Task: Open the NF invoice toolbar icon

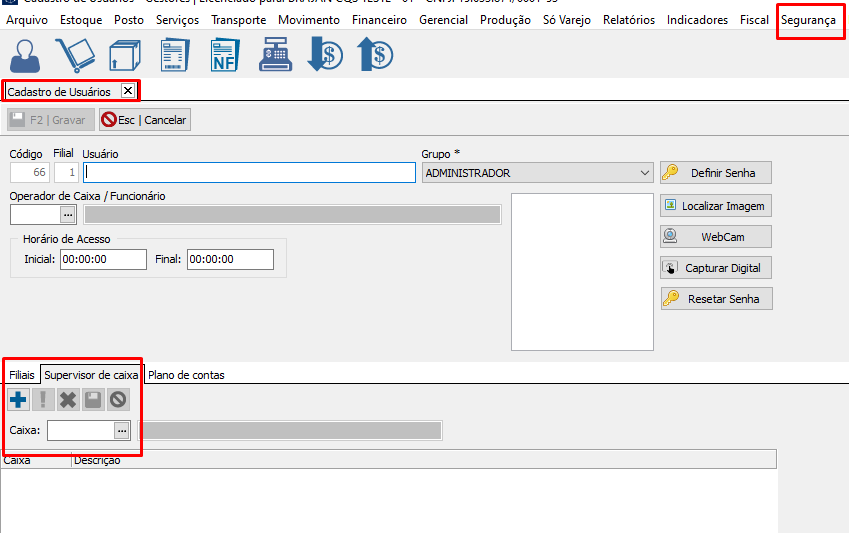Action: point(225,55)
